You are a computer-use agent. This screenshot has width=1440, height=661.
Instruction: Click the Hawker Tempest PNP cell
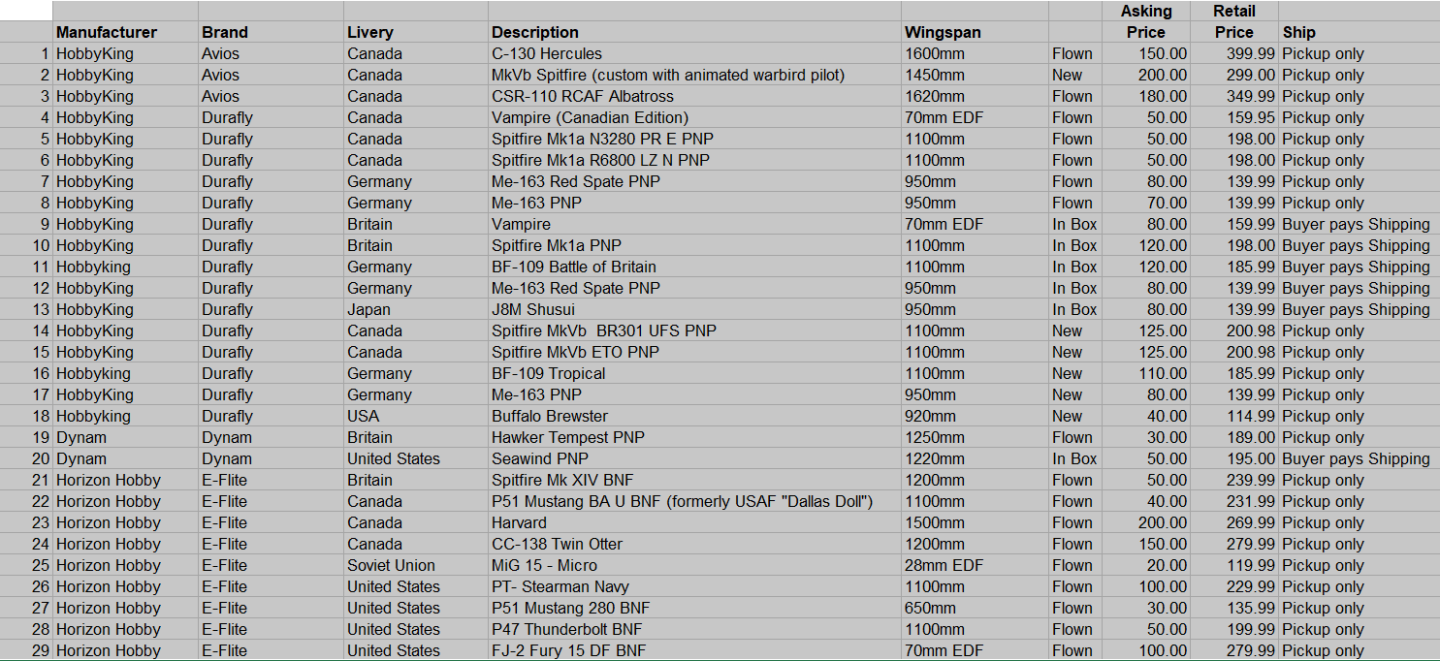[694, 437]
